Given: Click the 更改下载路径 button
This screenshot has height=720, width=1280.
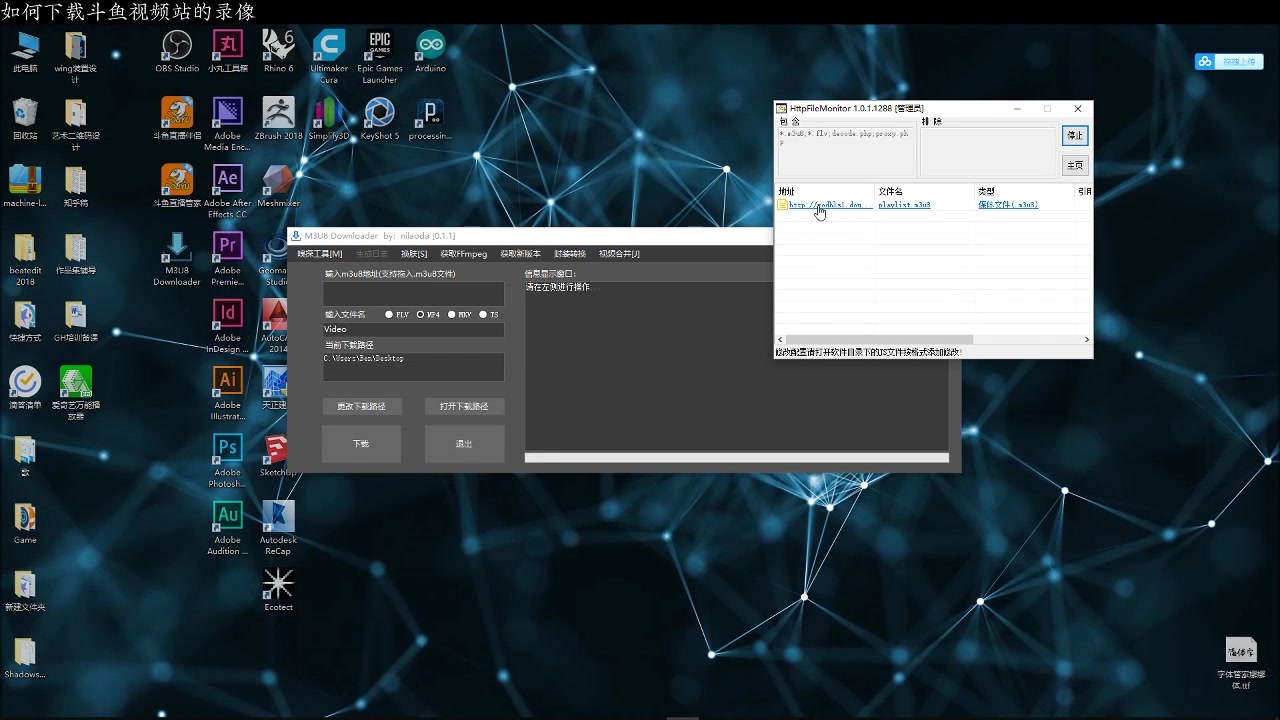Looking at the screenshot, I should pyautogui.click(x=361, y=406).
